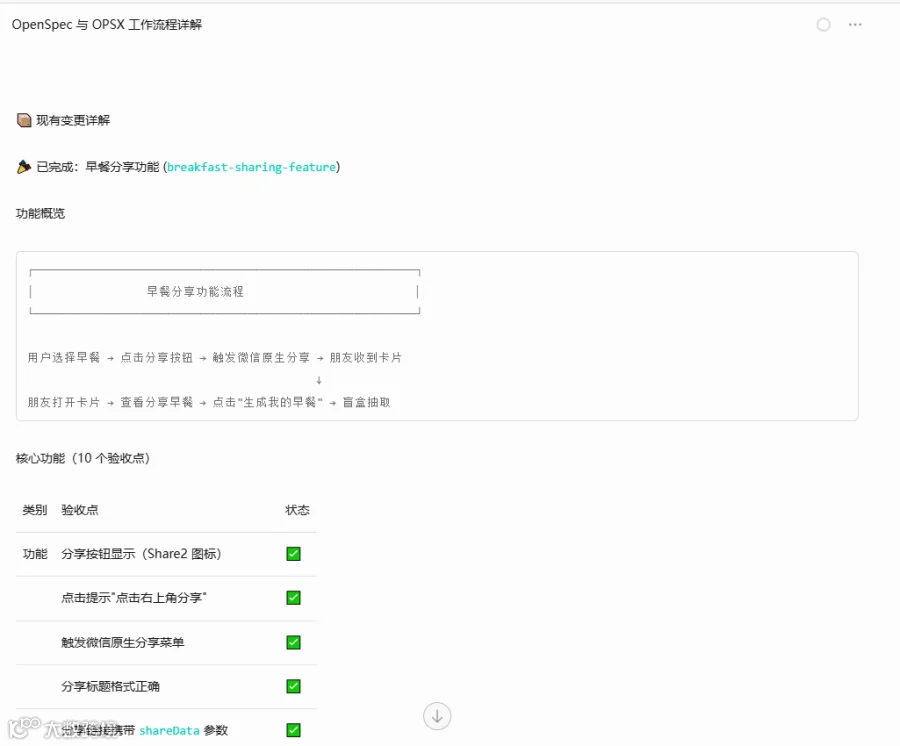900x746 pixels.
Task: Click 触发微信原生分享 in flow diagram
Action: [261, 358]
